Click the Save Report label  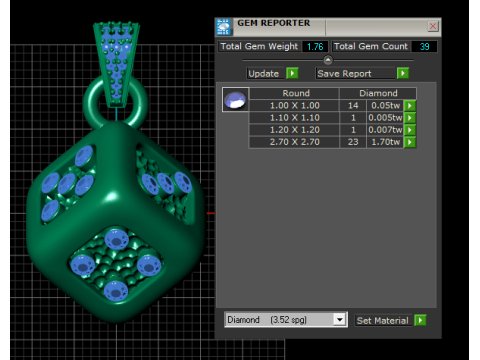coord(355,73)
